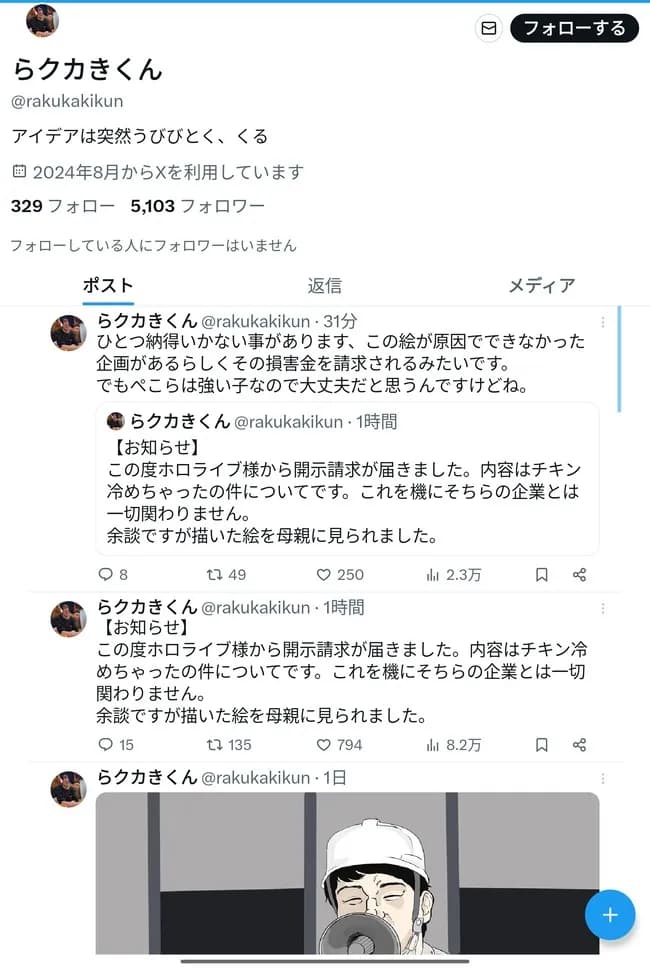The width and height of the screenshot is (650, 969).
Task: Open the message envelope icon
Action: pyautogui.click(x=489, y=28)
